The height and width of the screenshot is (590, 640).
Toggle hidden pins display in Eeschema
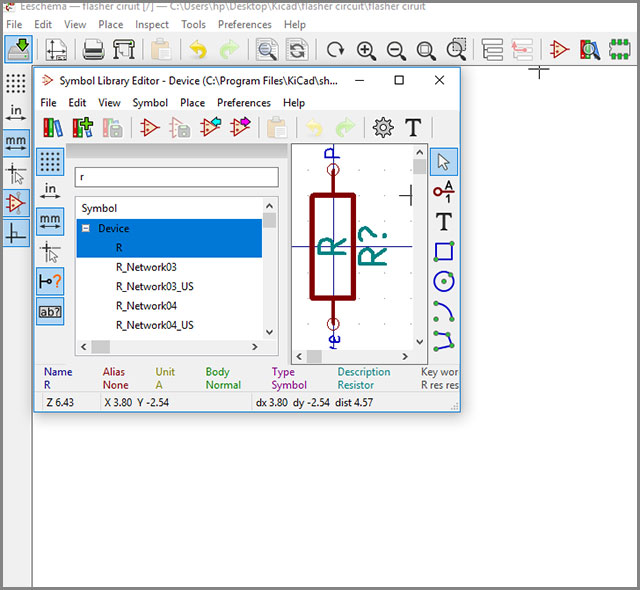(x=16, y=203)
